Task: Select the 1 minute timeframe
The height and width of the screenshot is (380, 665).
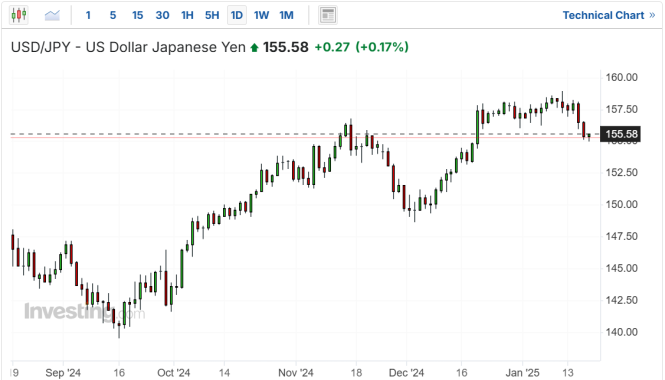Action: point(88,16)
